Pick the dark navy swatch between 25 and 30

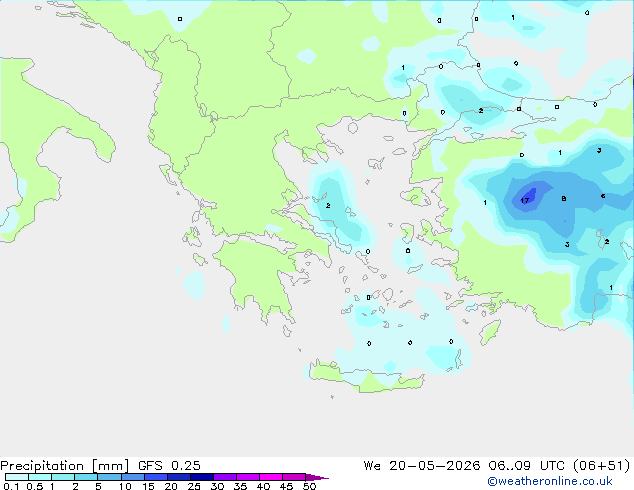(202, 477)
